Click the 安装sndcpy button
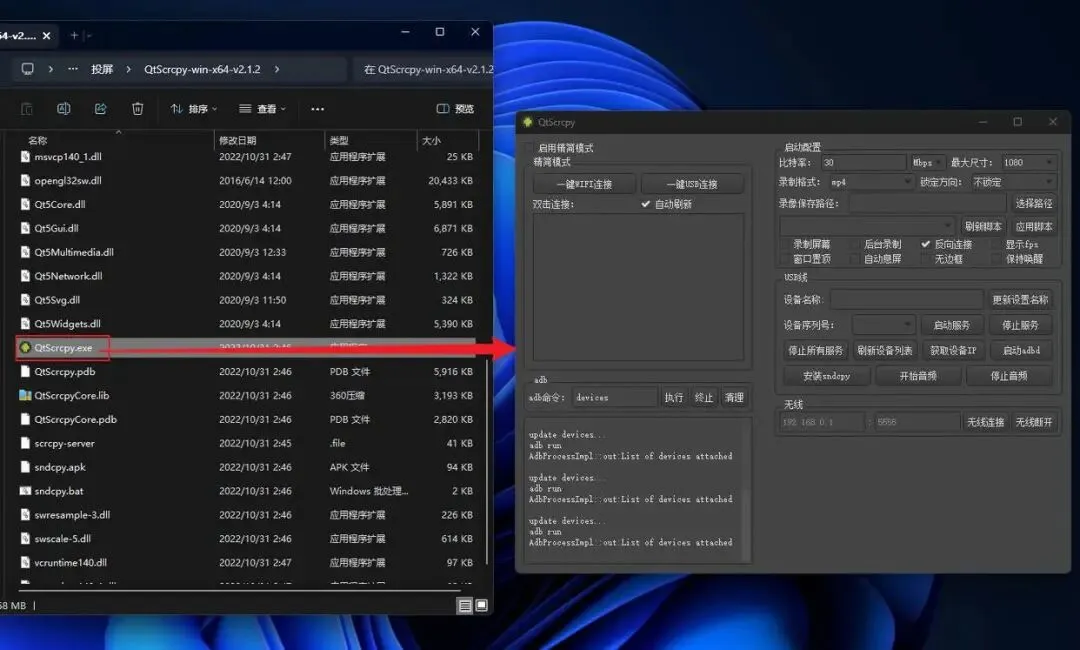Viewport: 1080px width, 650px height. (827, 376)
